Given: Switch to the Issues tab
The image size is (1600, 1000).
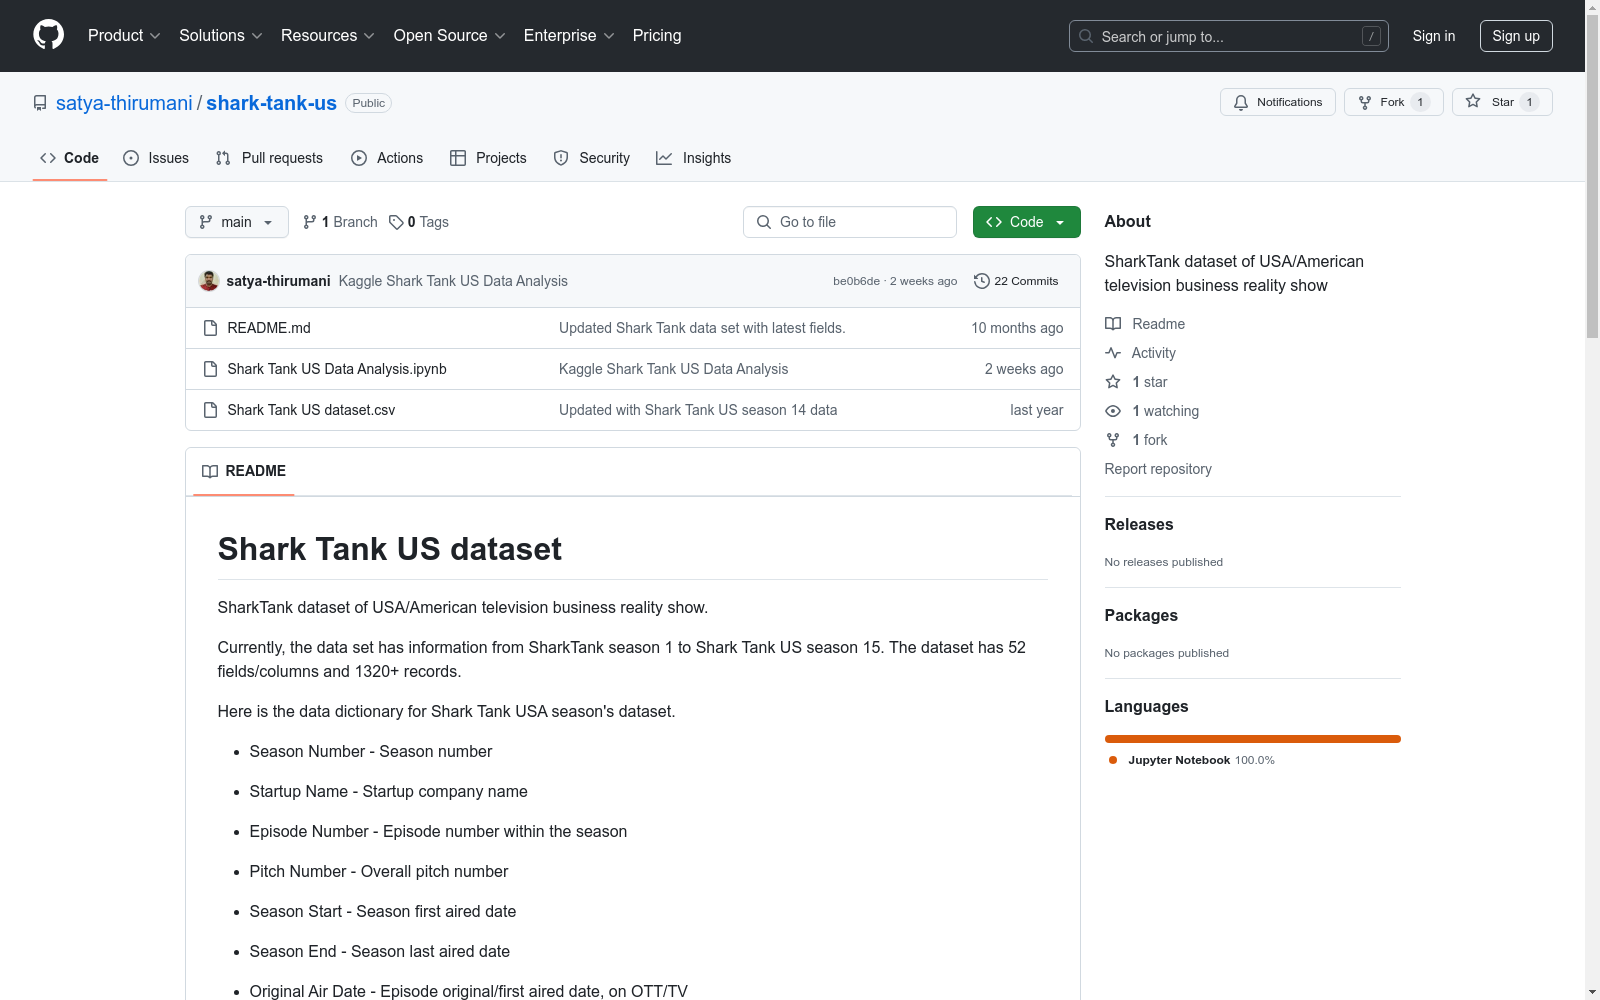Looking at the screenshot, I should point(156,158).
